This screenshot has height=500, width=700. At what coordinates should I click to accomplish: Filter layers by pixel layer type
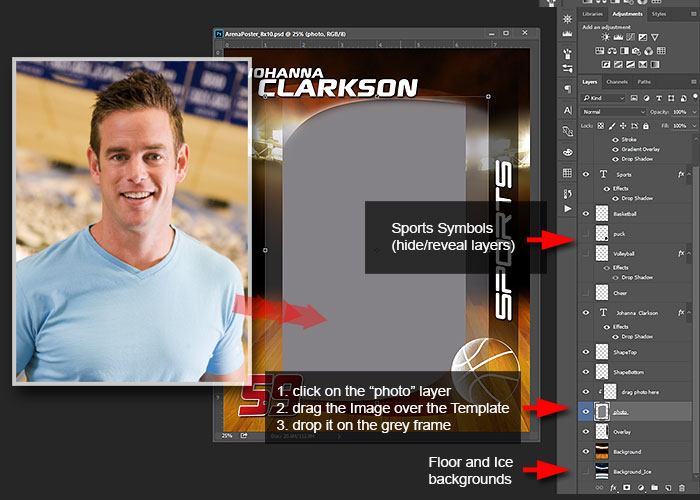tap(634, 98)
